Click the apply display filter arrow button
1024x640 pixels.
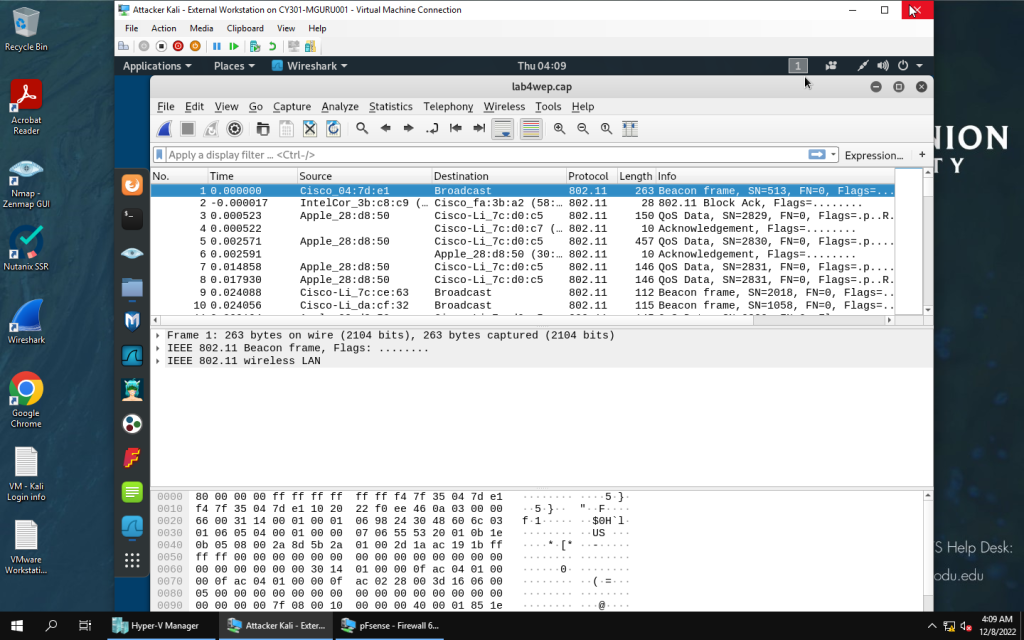[817, 155]
